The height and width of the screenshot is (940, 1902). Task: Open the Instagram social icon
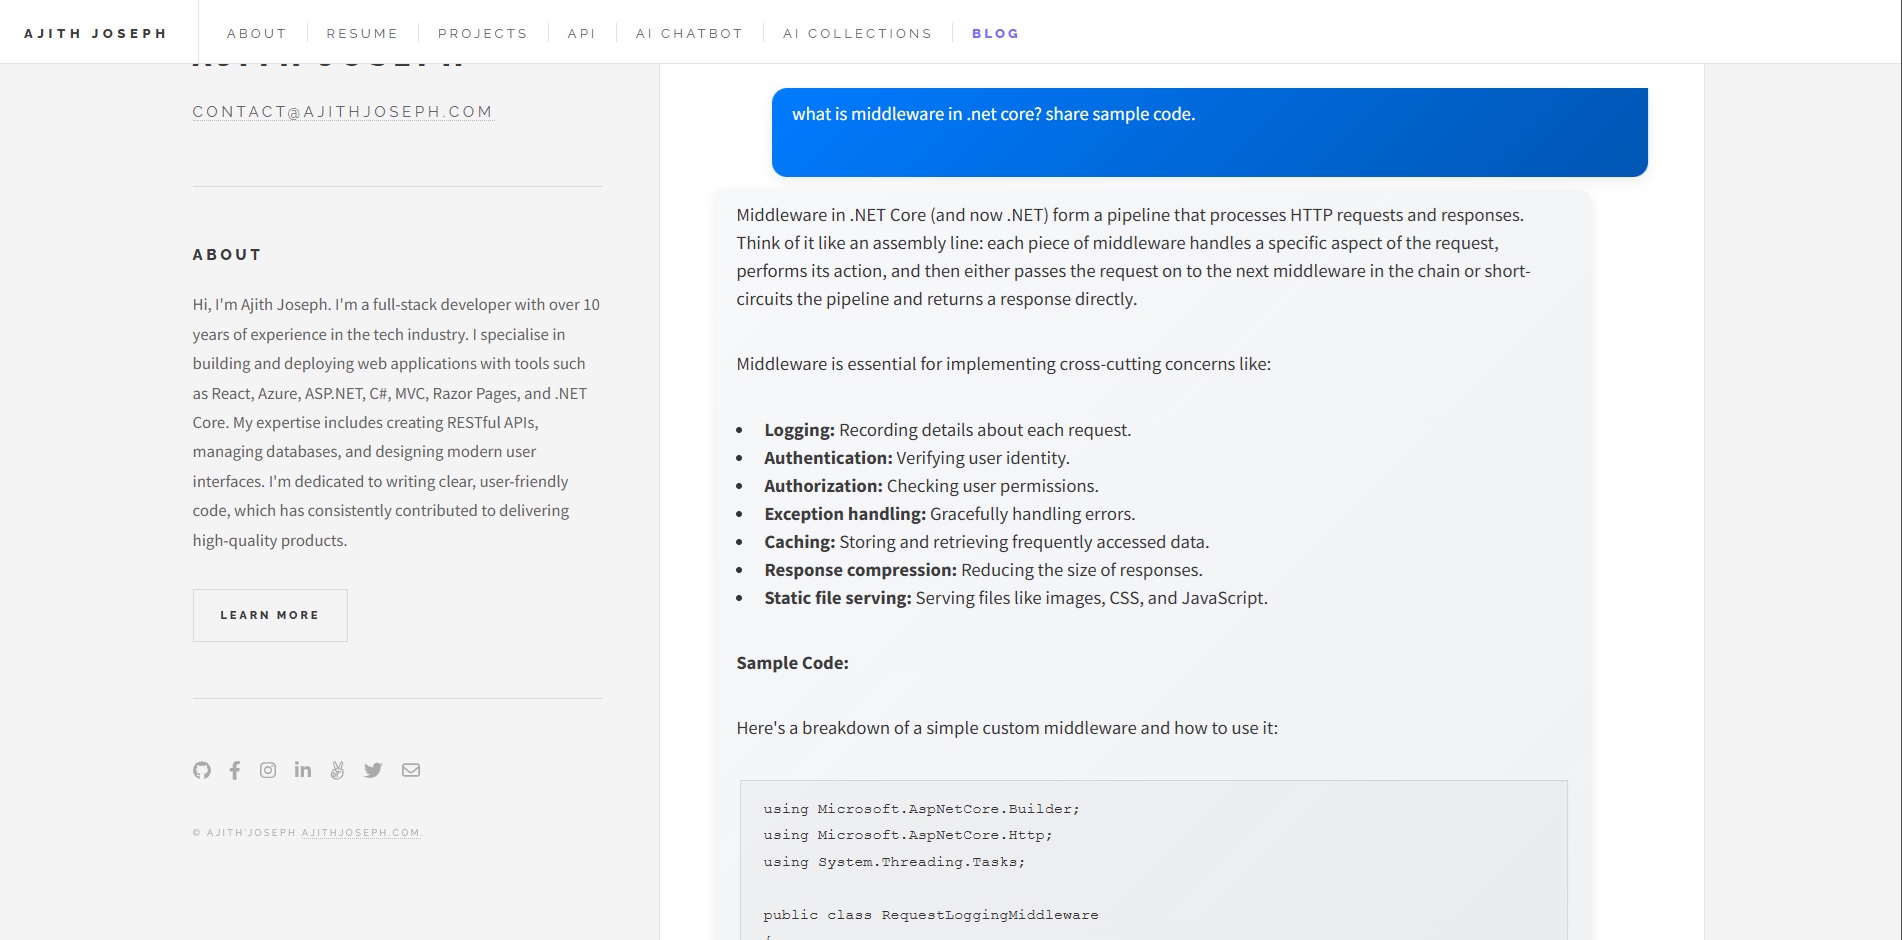[268, 770]
